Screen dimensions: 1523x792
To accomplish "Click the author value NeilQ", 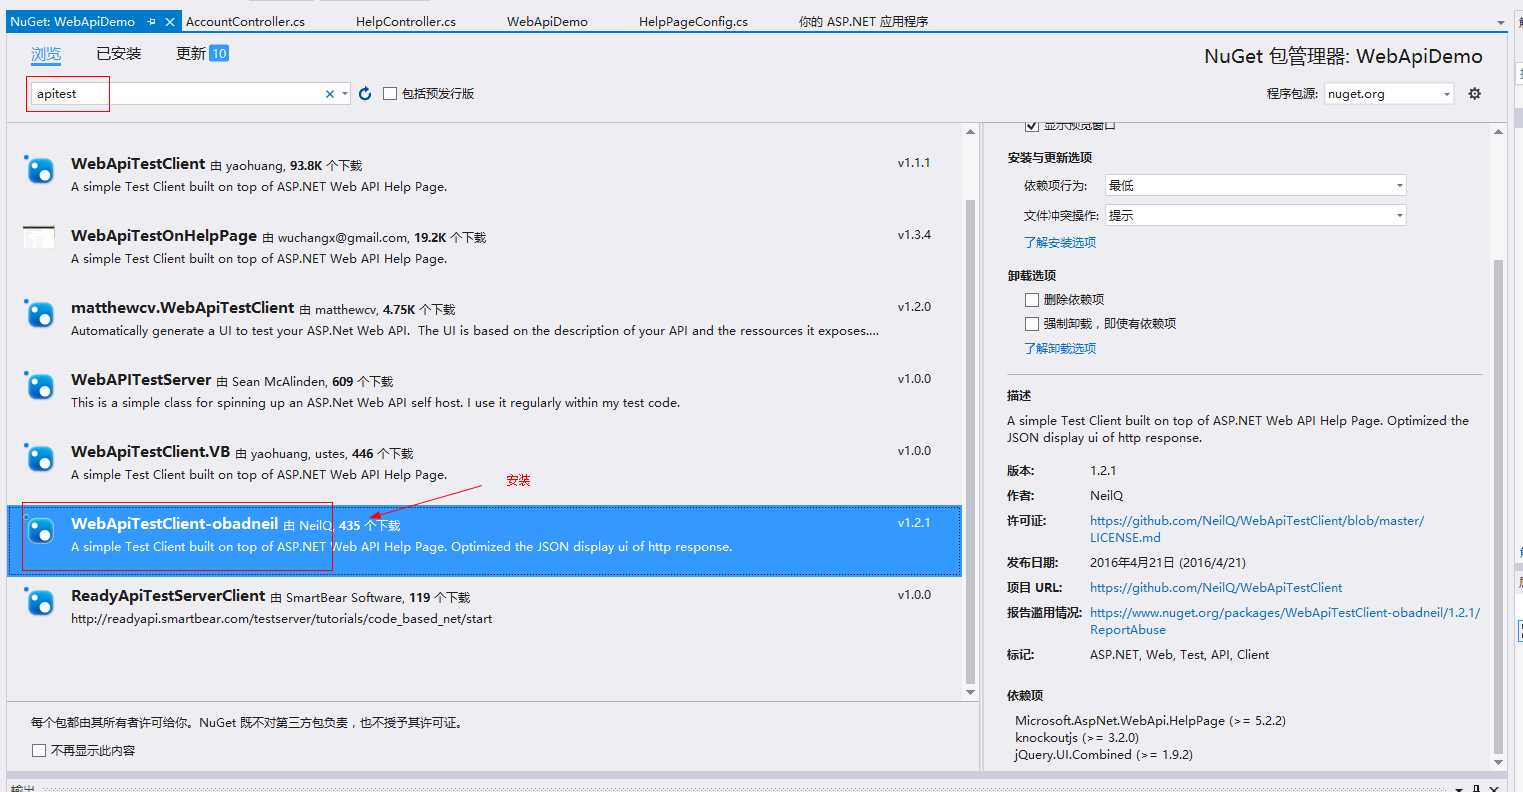I will click(x=1106, y=495).
